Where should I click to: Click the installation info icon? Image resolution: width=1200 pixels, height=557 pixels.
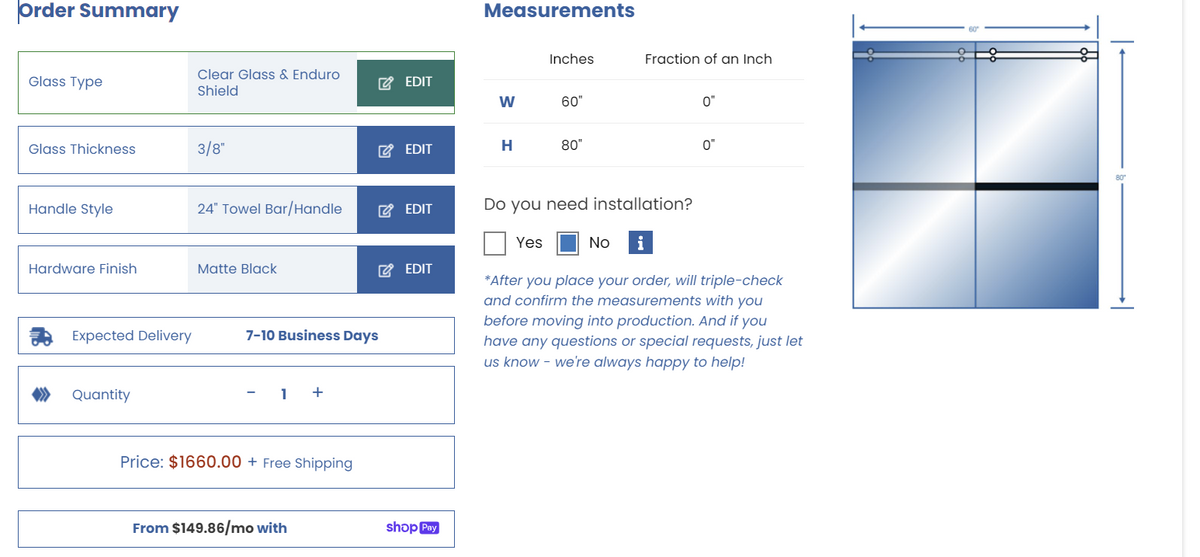point(641,242)
